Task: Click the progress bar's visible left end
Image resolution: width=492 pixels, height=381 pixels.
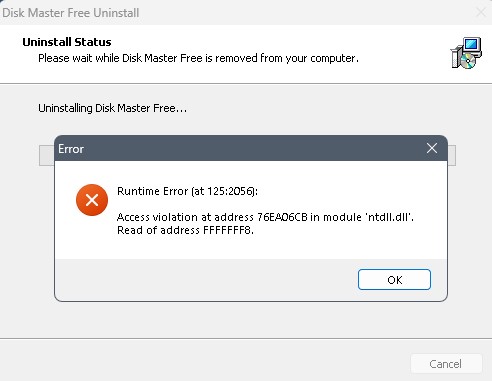Action: tap(47, 155)
